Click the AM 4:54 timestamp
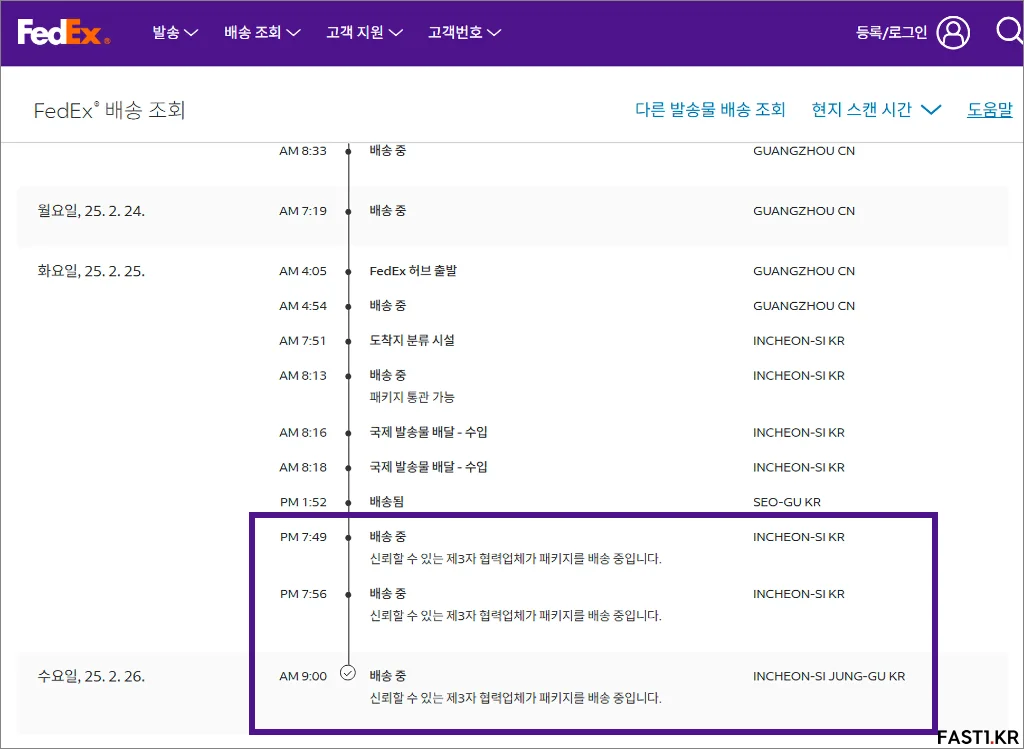The image size is (1024, 749). click(303, 306)
